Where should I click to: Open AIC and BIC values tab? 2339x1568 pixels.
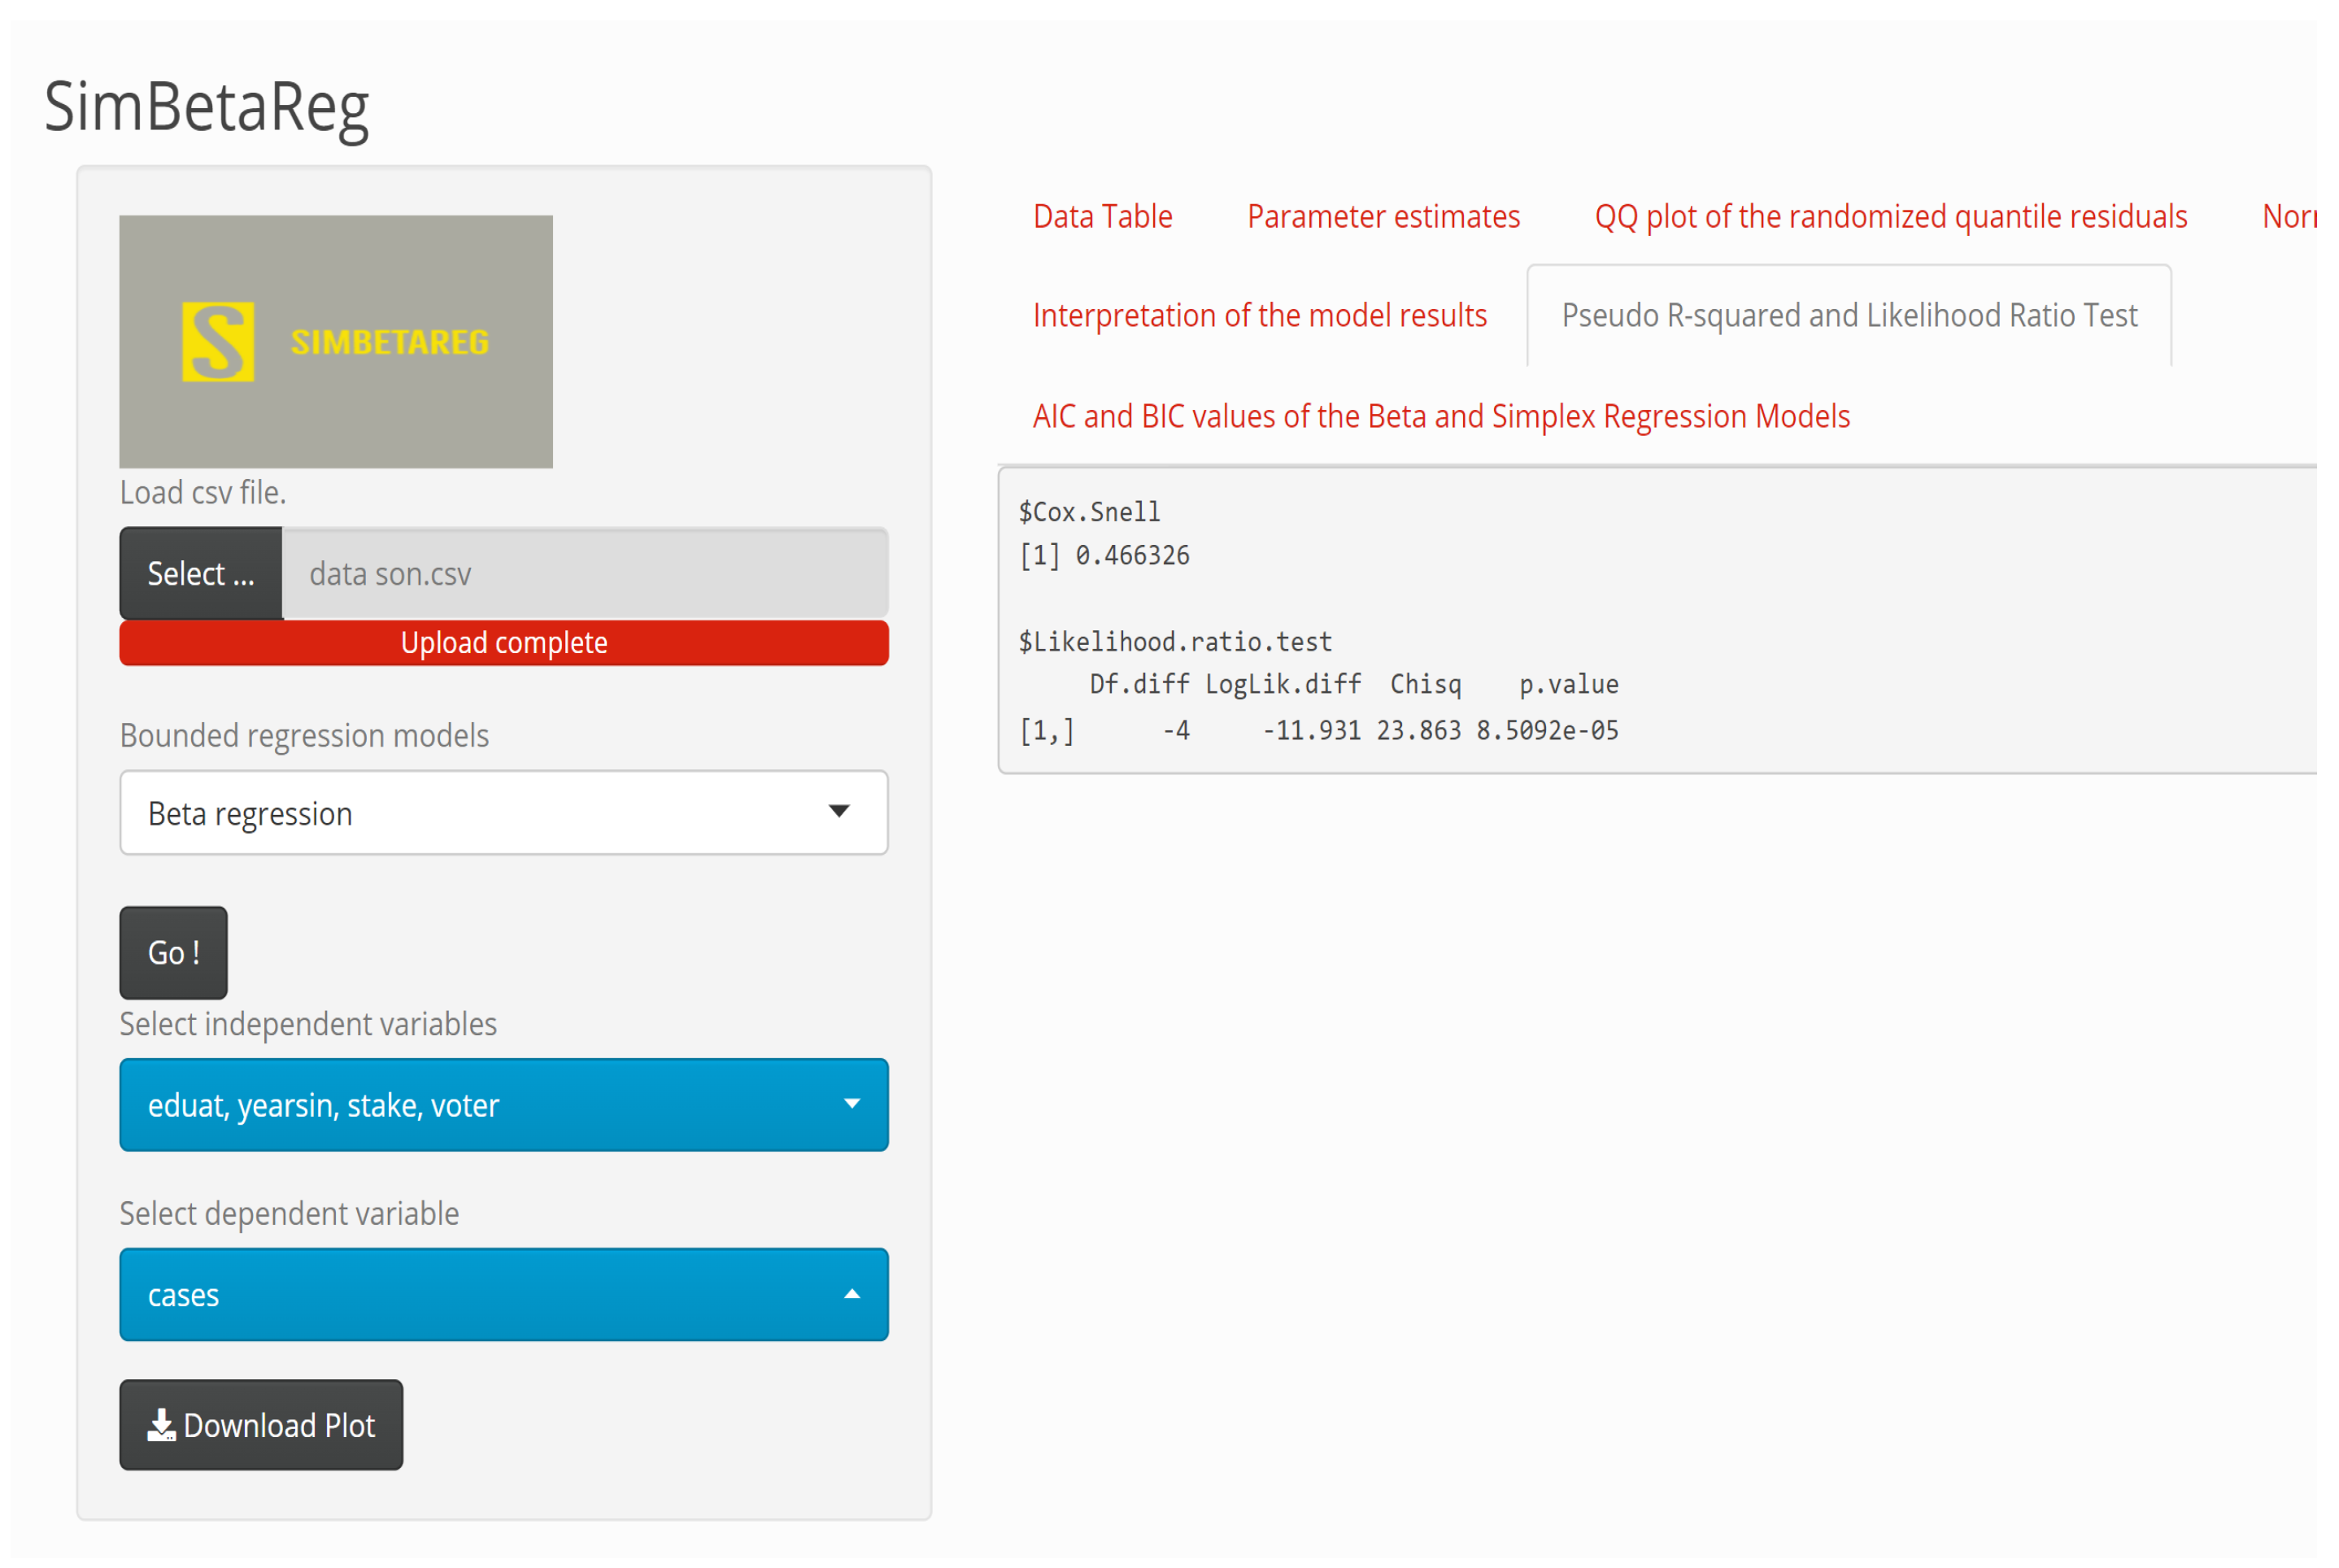coord(1441,416)
